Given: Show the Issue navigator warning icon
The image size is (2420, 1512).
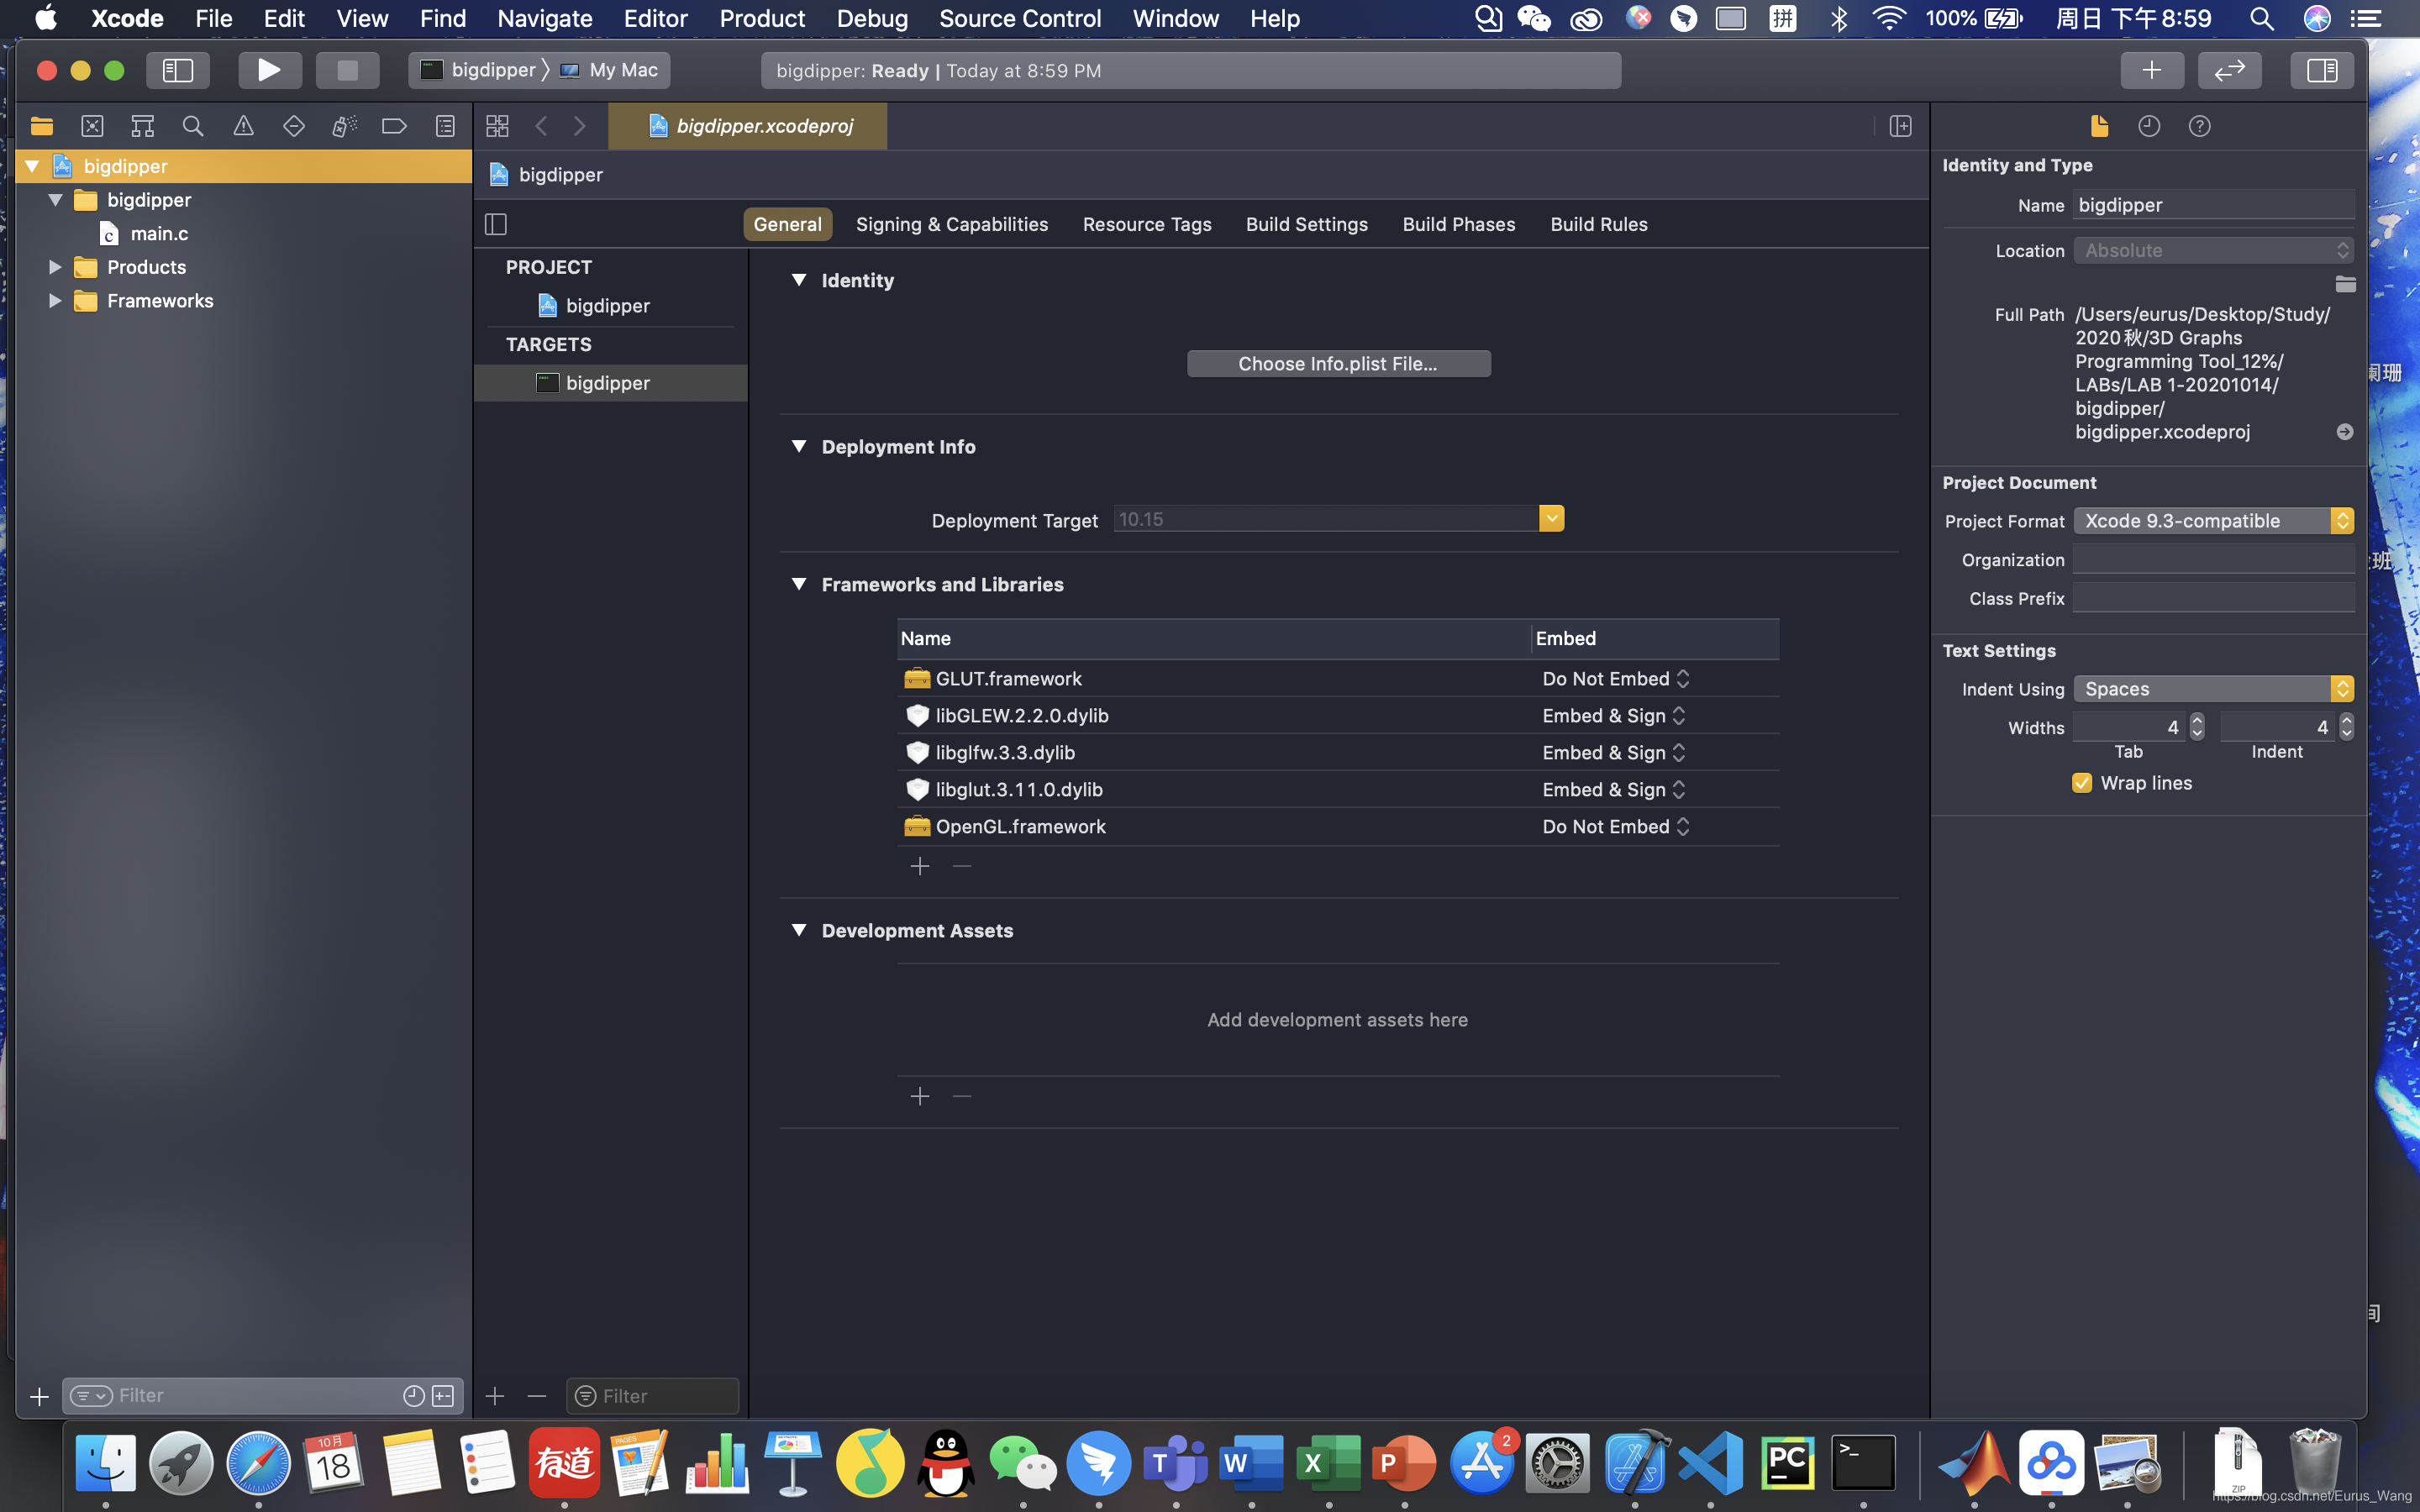Looking at the screenshot, I should [x=243, y=126].
